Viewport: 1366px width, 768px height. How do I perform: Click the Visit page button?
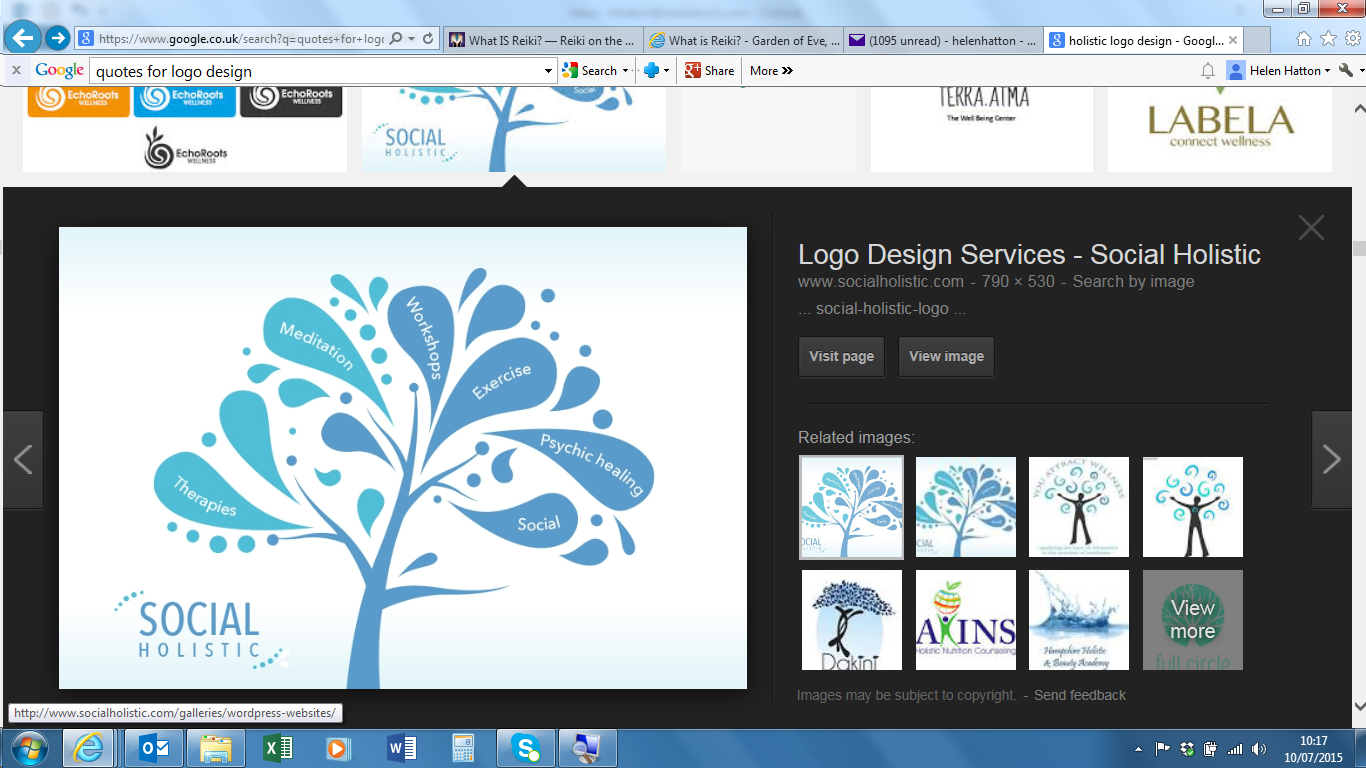tap(841, 356)
